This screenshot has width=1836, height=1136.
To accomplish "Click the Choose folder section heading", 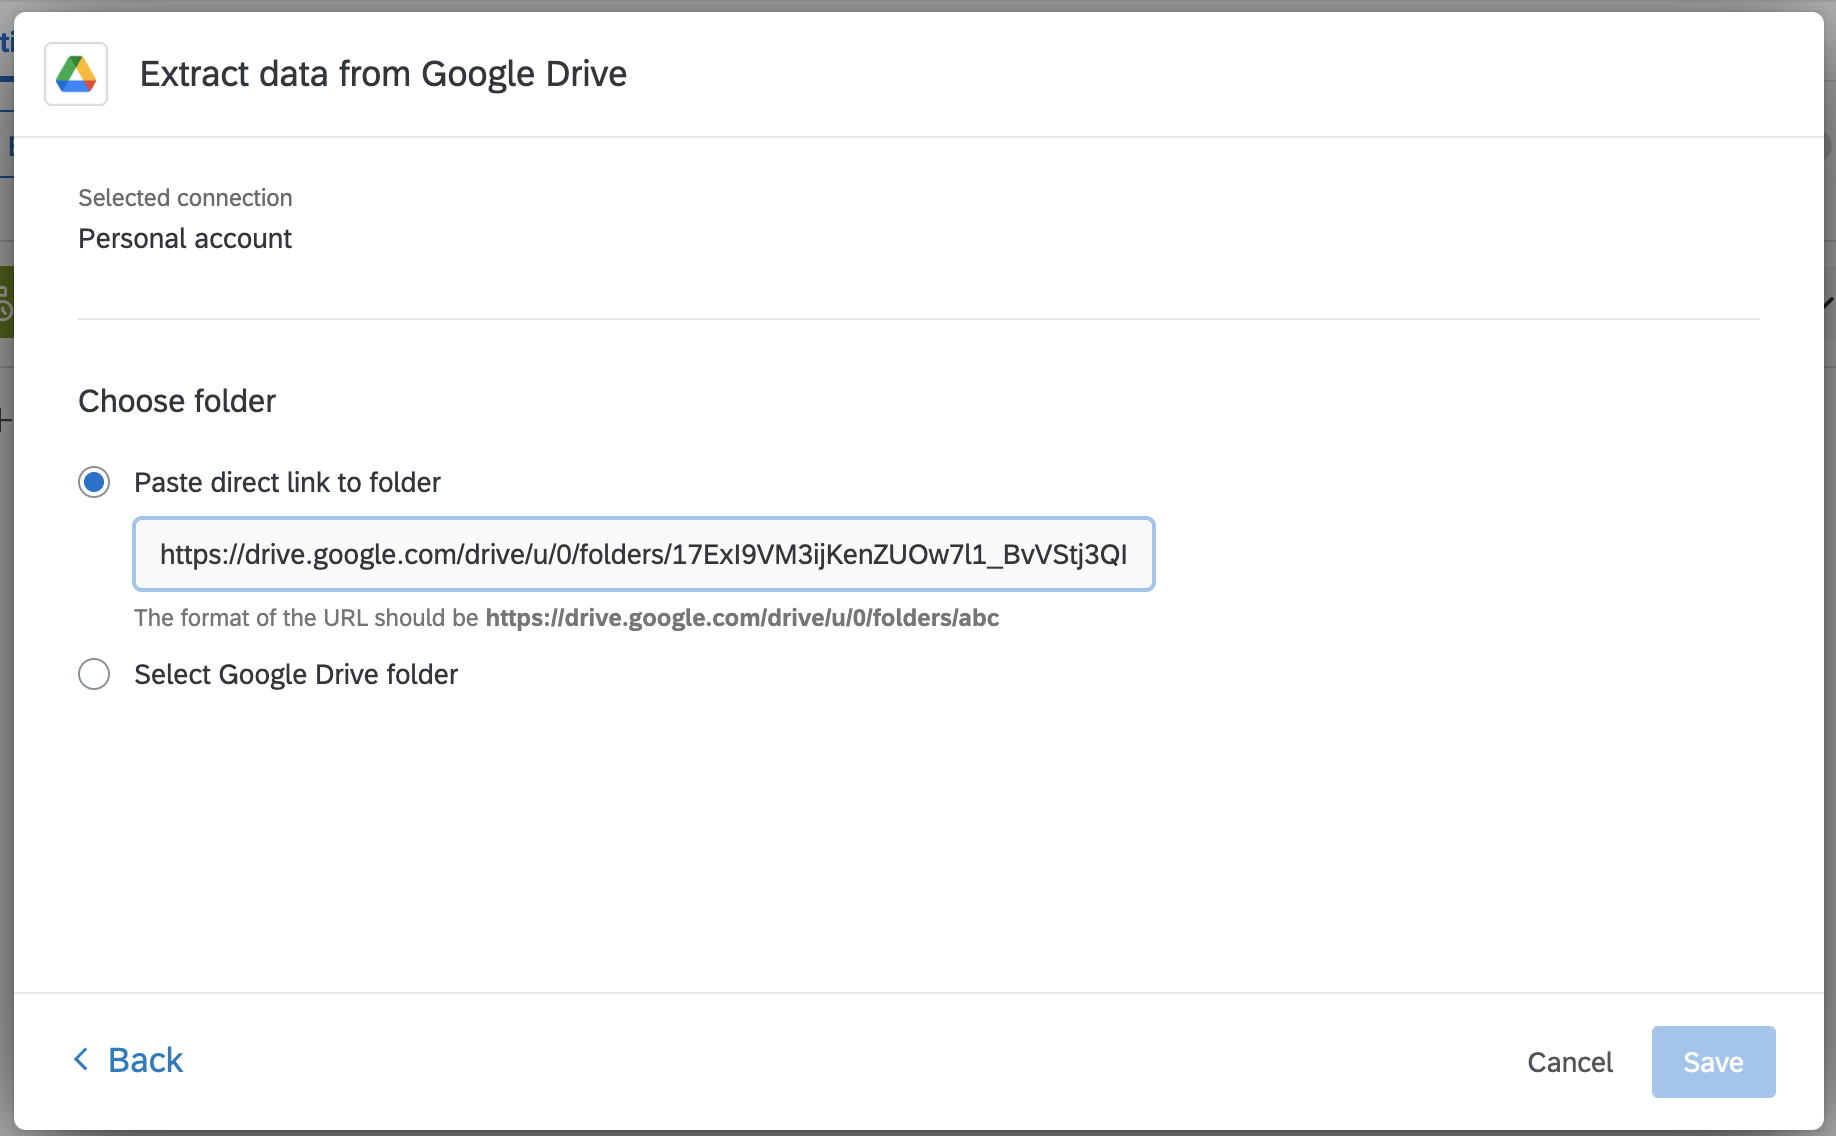I will [x=176, y=401].
